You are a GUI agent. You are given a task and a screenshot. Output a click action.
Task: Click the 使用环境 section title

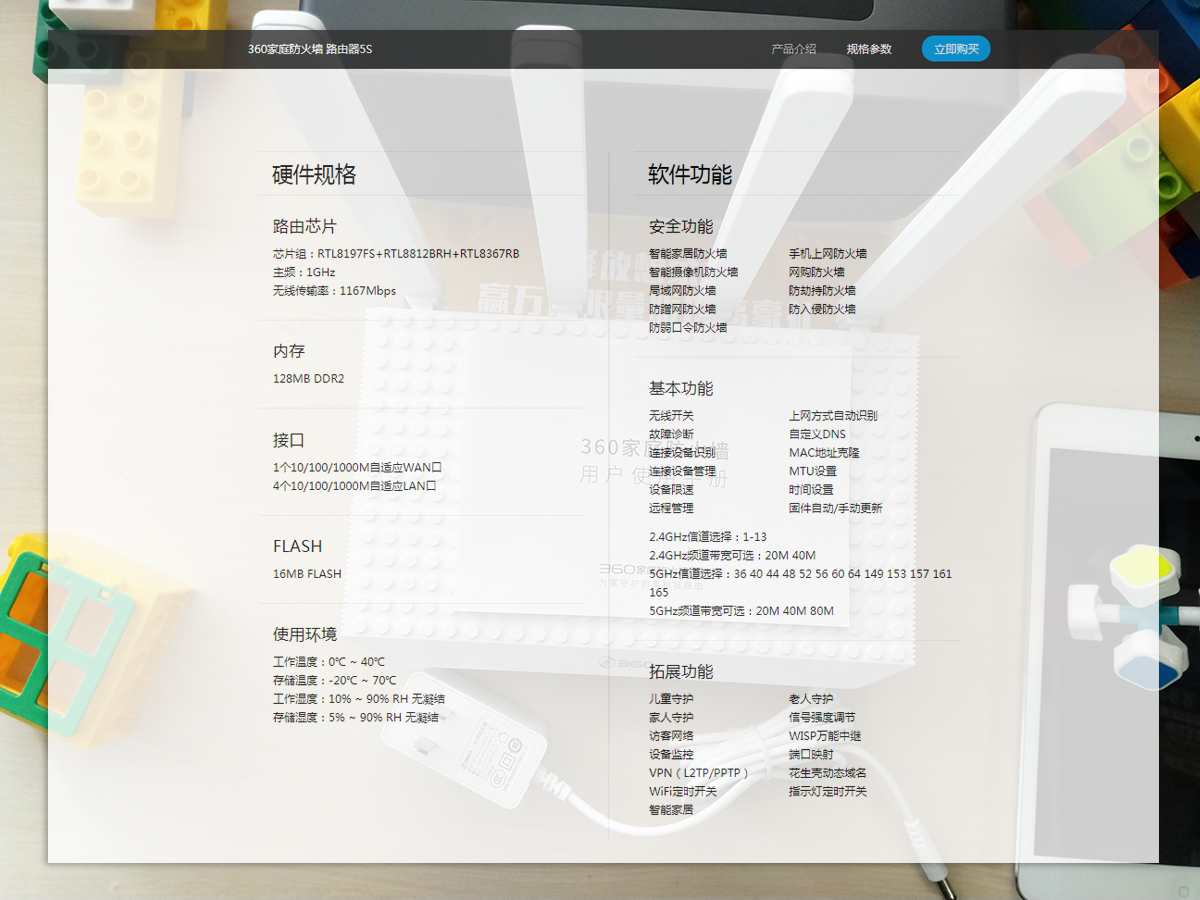305,634
